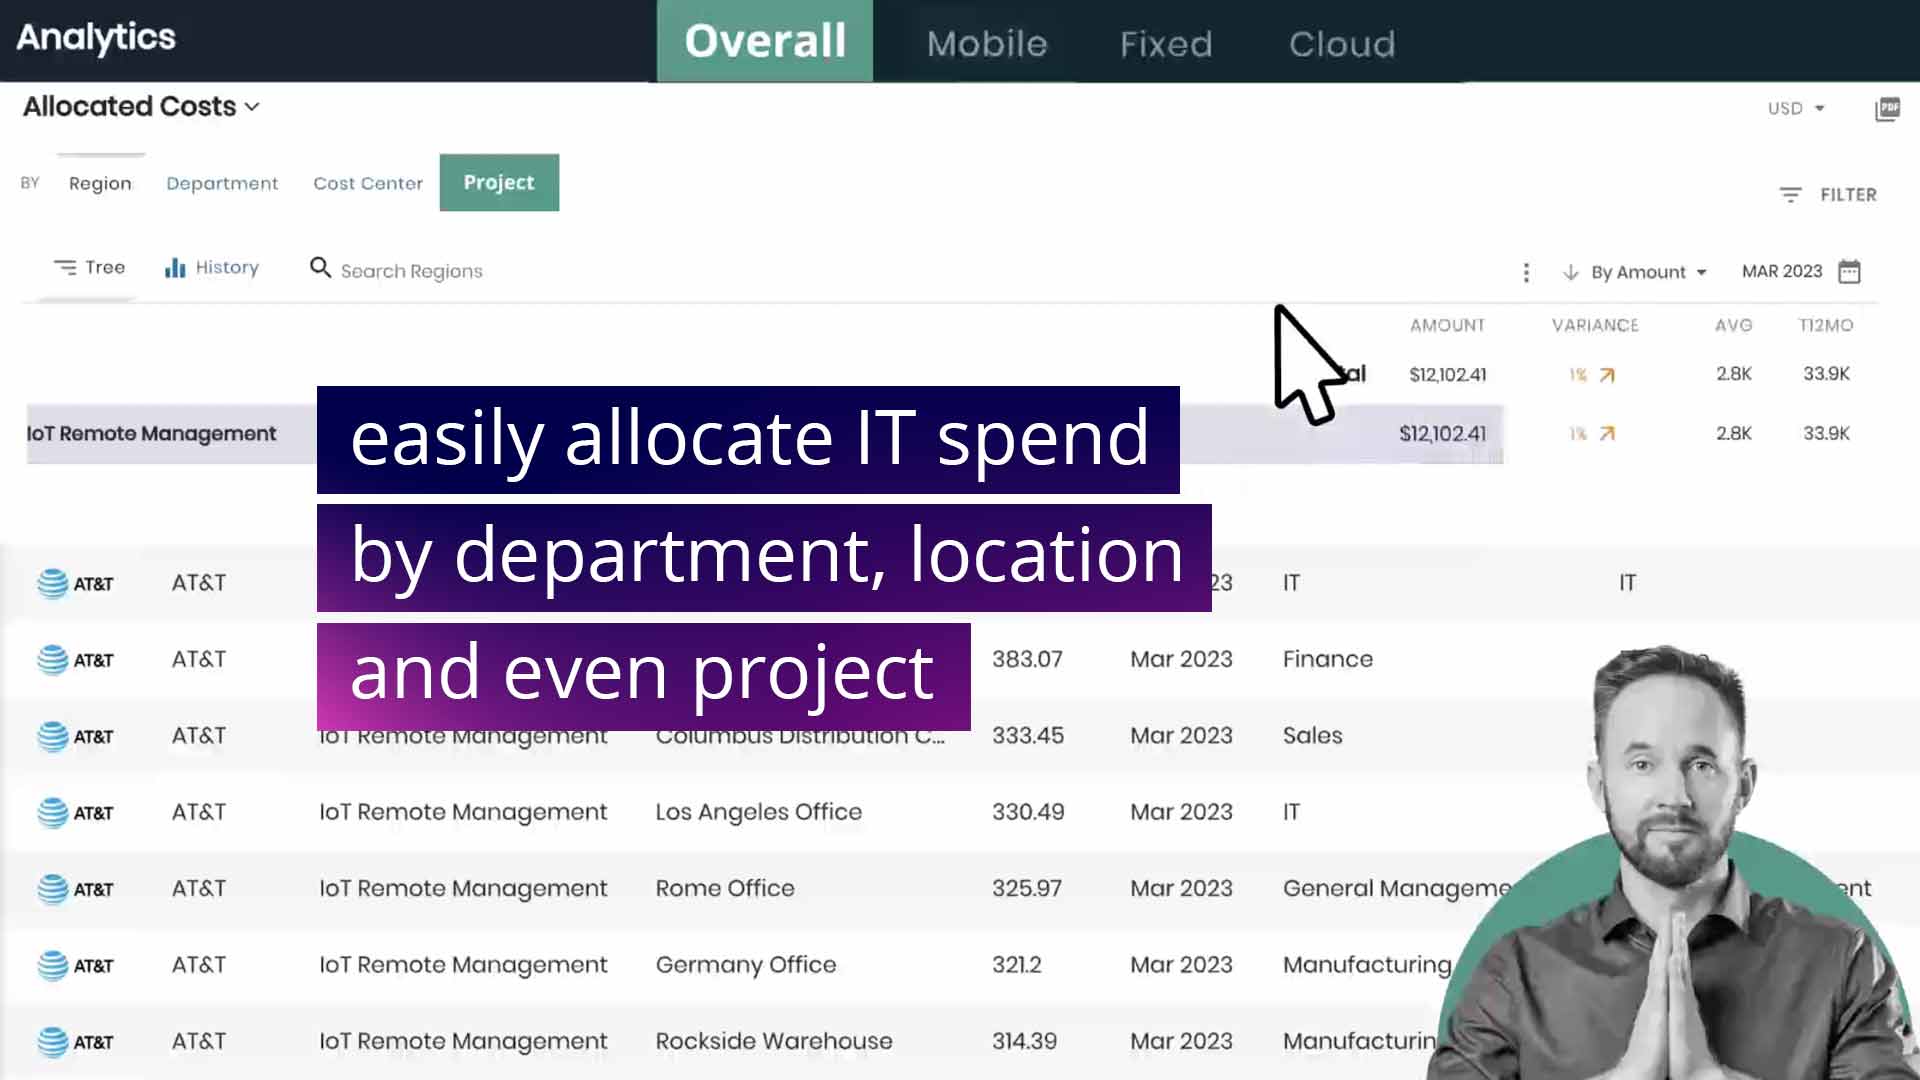Click amount 325.97

(1027, 888)
